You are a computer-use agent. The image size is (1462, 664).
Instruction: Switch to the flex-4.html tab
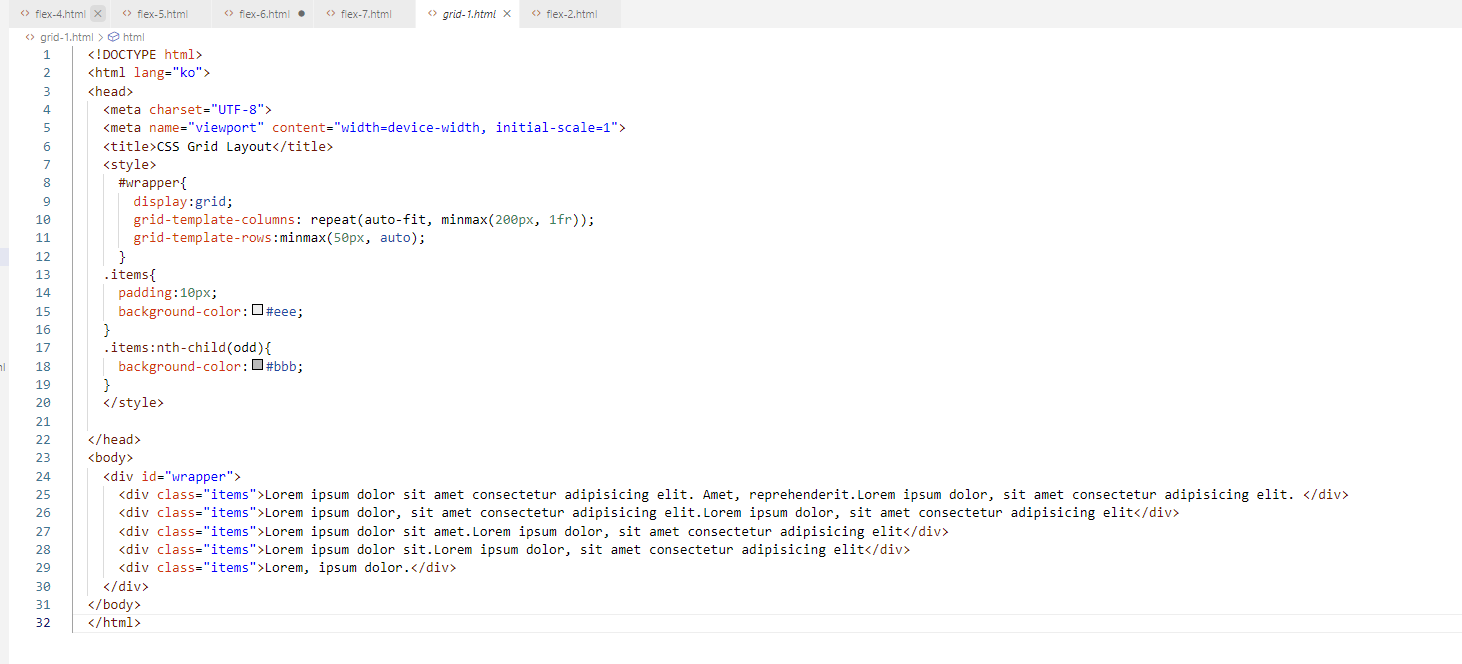pos(60,14)
